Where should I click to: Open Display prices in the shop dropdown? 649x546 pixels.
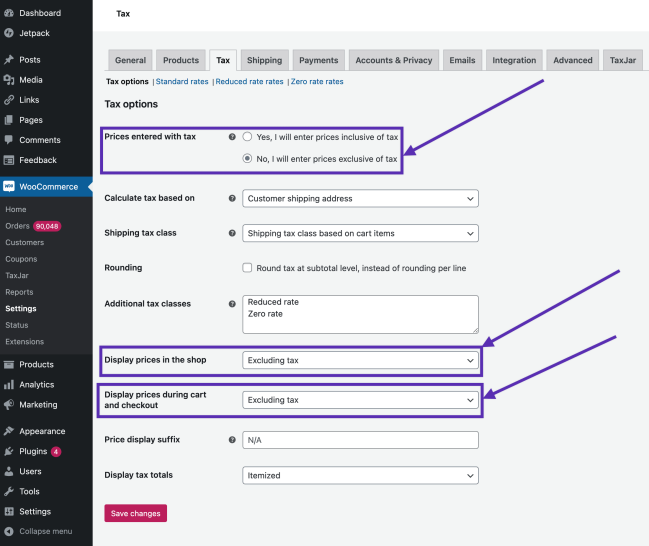pyautogui.click(x=360, y=359)
